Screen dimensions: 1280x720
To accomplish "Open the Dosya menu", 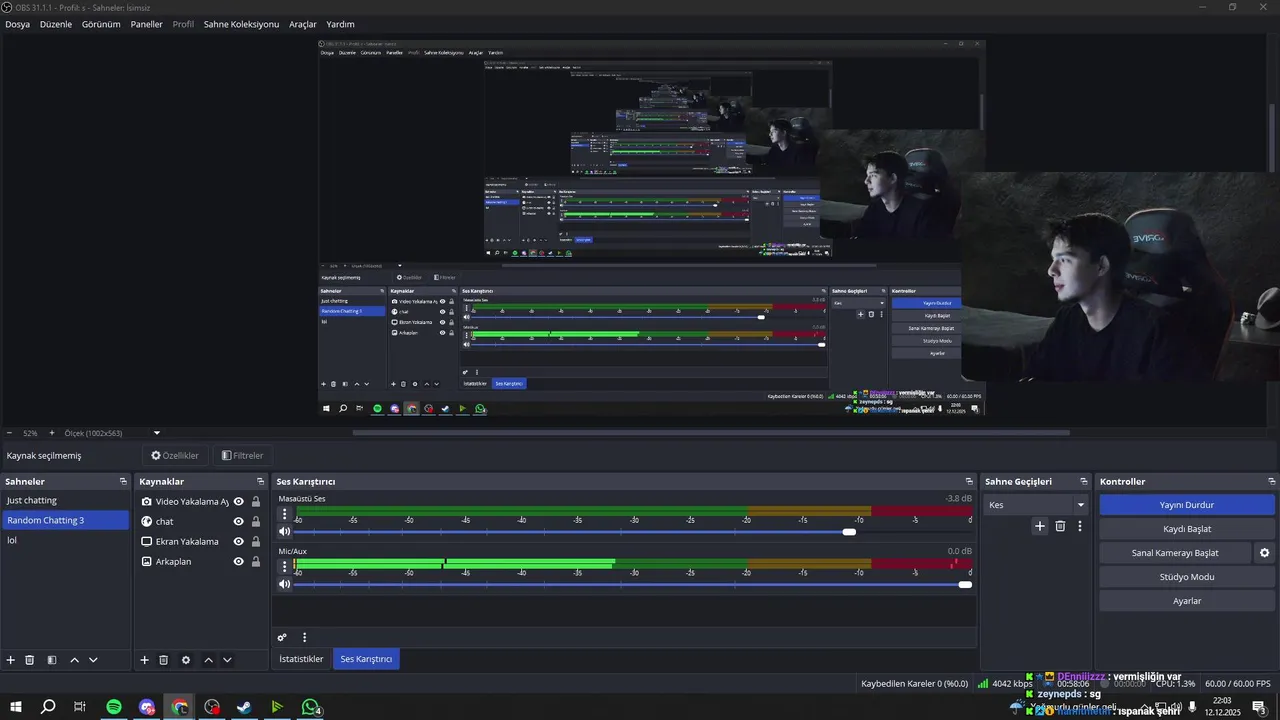I will (17, 24).
